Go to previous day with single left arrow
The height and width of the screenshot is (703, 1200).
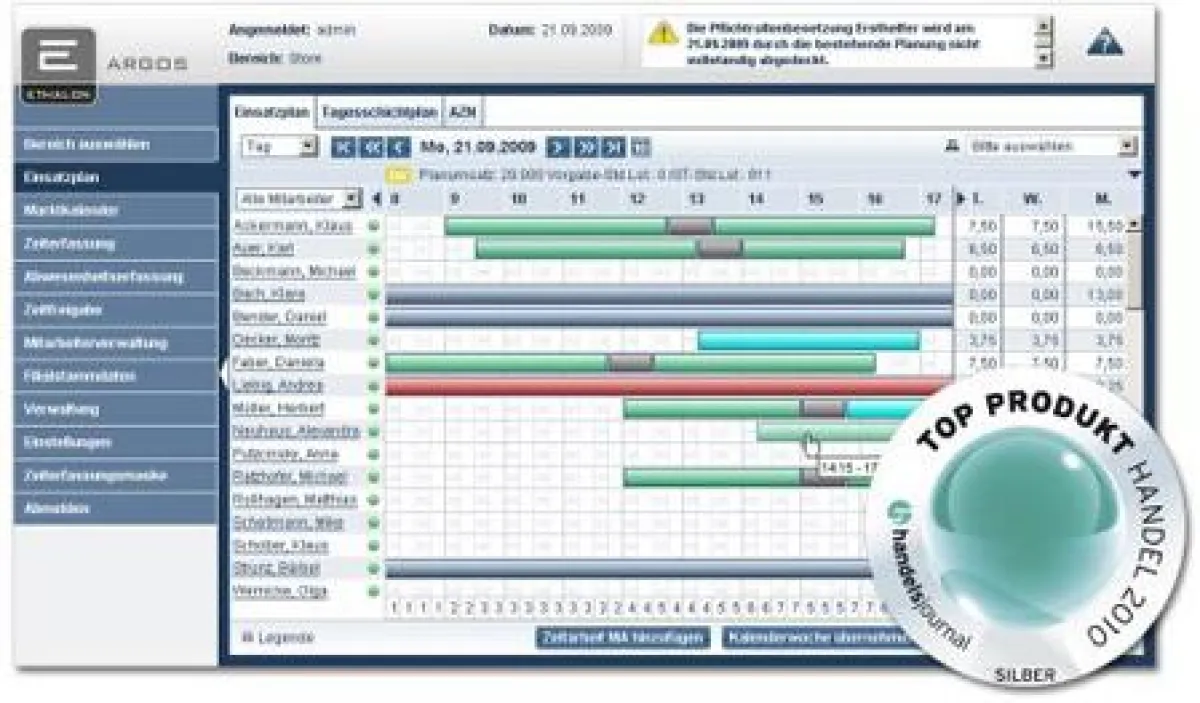point(399,147)
